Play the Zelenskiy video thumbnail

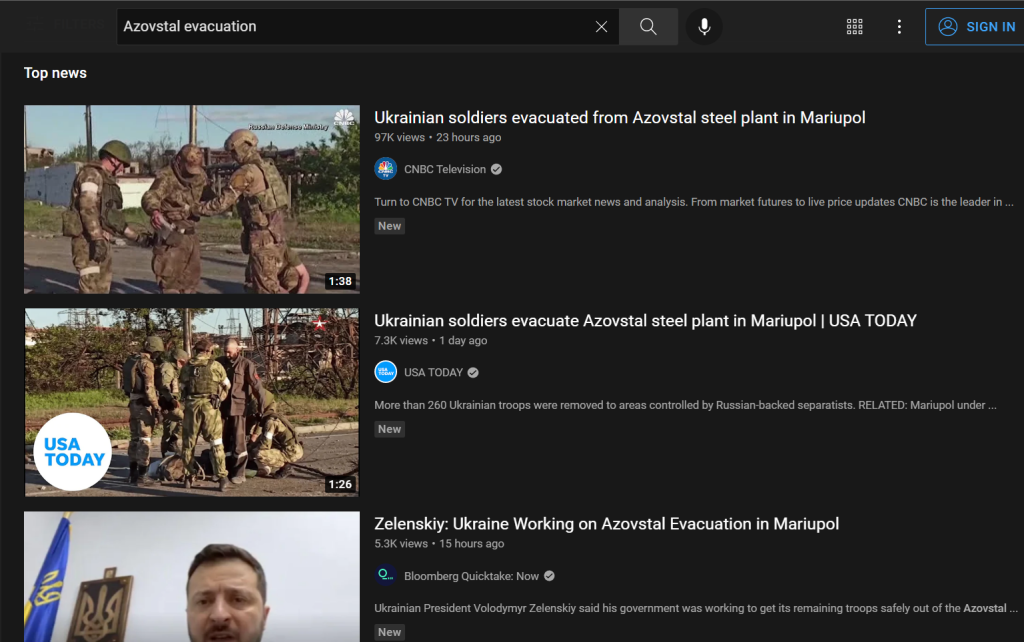pyautogui.click(x=192, y=577)
